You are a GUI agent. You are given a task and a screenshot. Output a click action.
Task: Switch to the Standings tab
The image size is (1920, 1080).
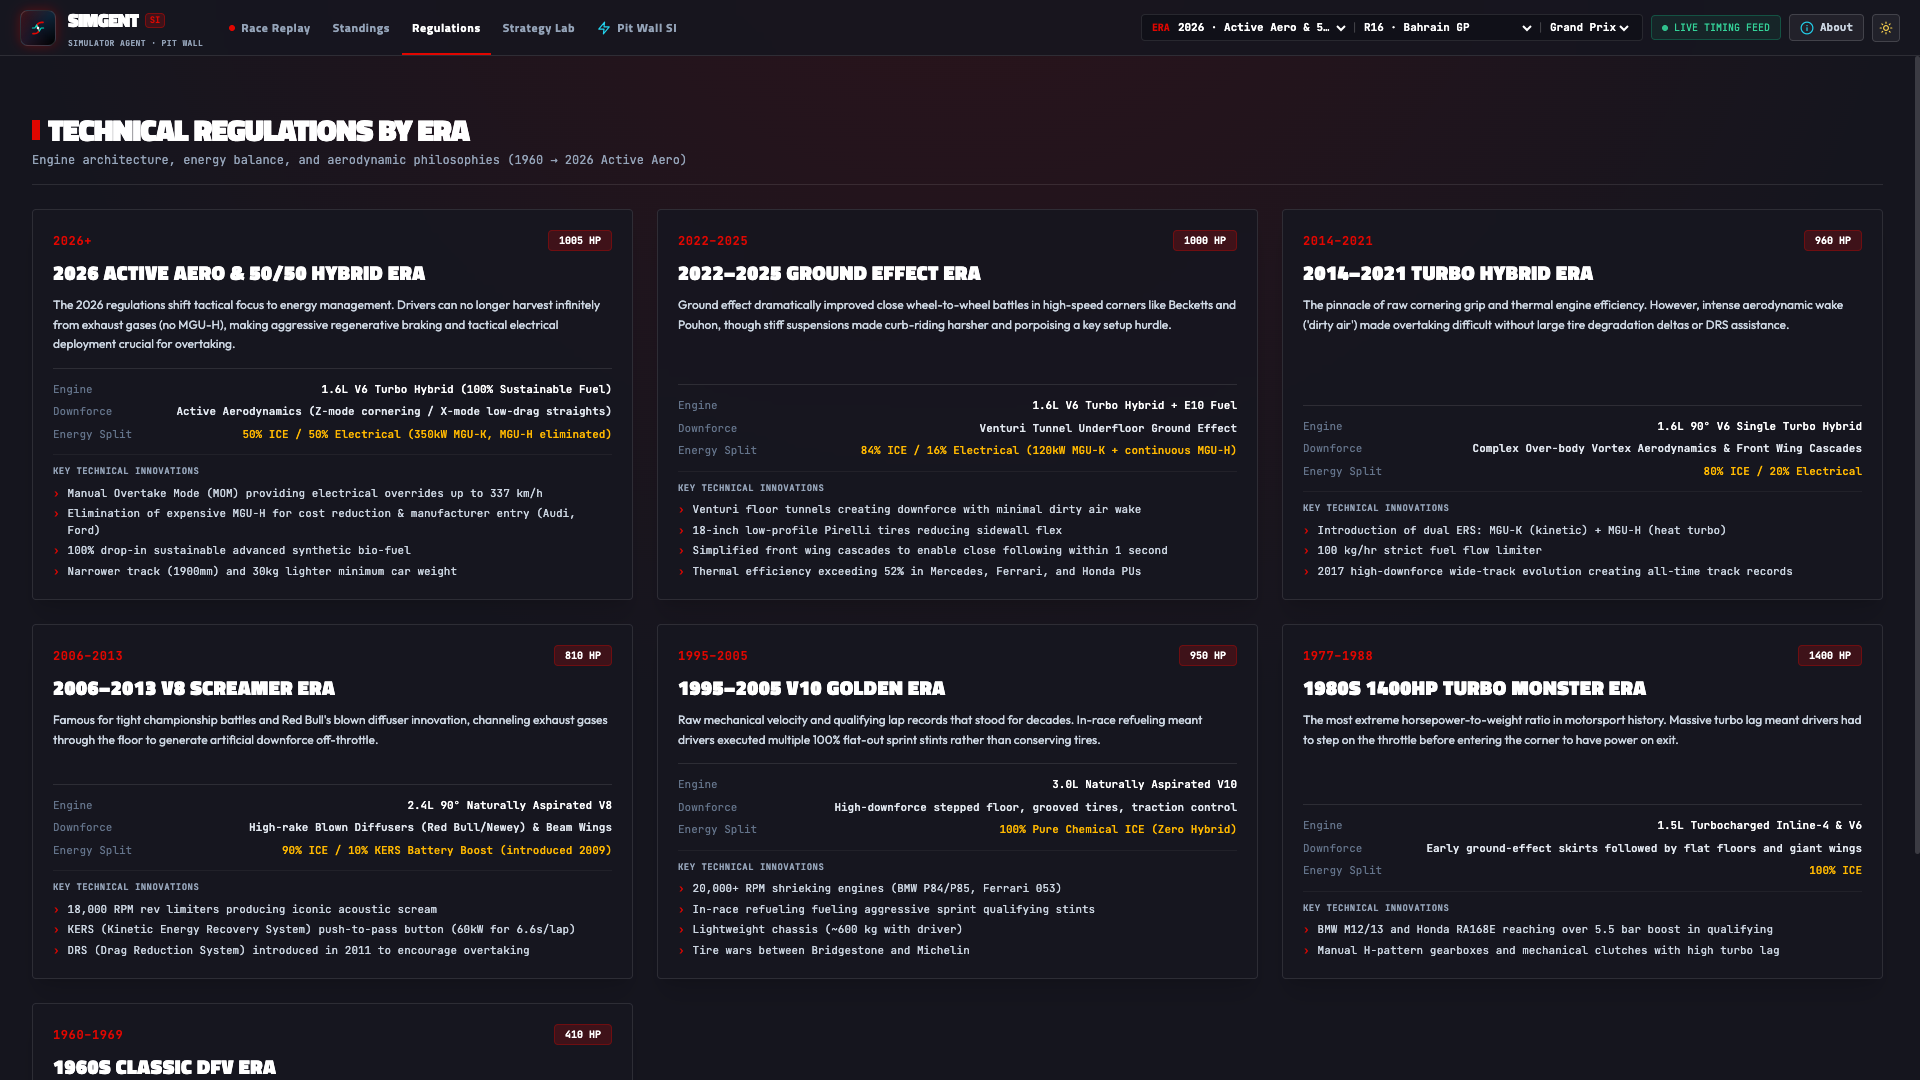361,28
